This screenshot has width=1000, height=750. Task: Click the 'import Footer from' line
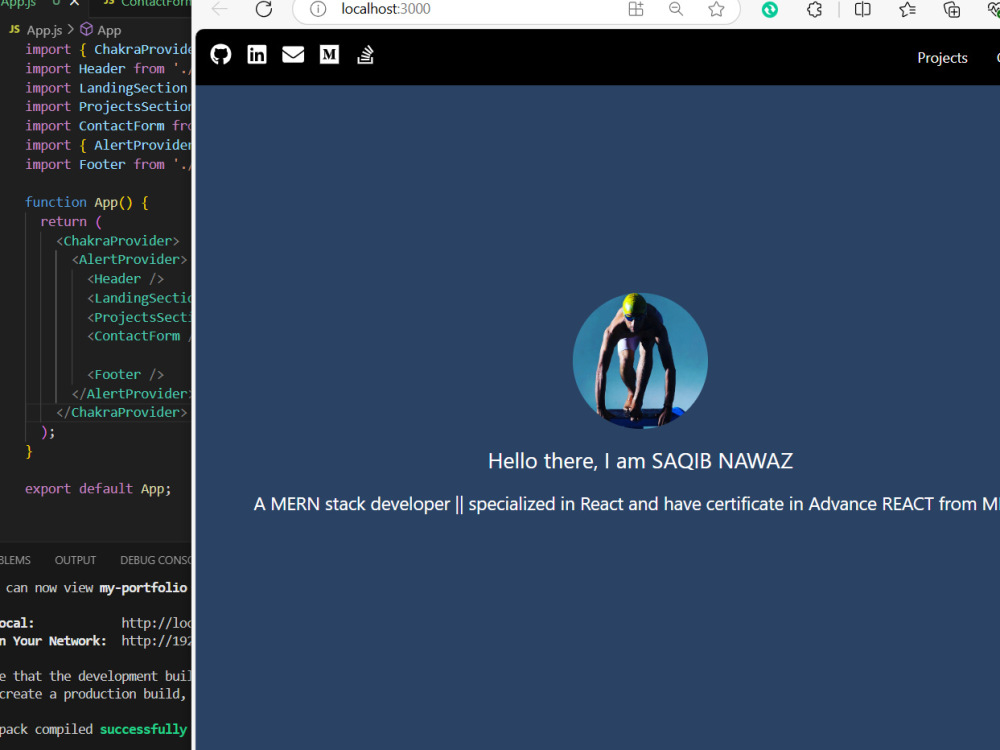[108, 165]
